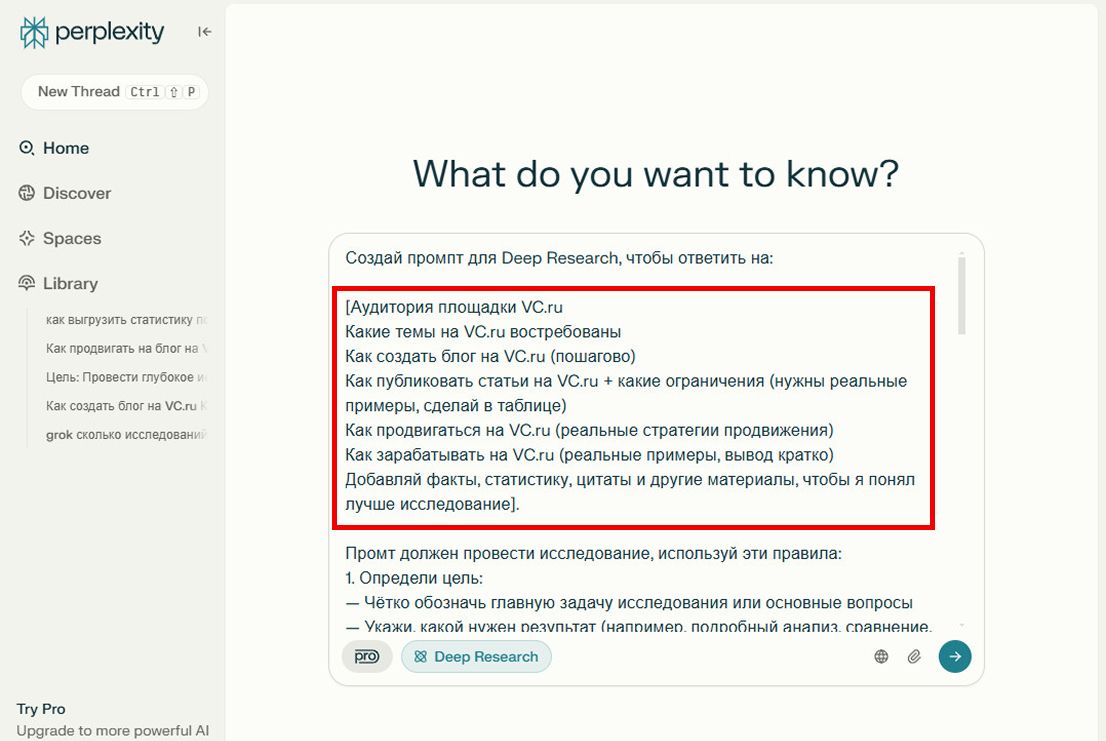The height and width of the screenshot is (741, 1106).
Task: Click the Try Pro upgrade link
Action: [41, 708]
